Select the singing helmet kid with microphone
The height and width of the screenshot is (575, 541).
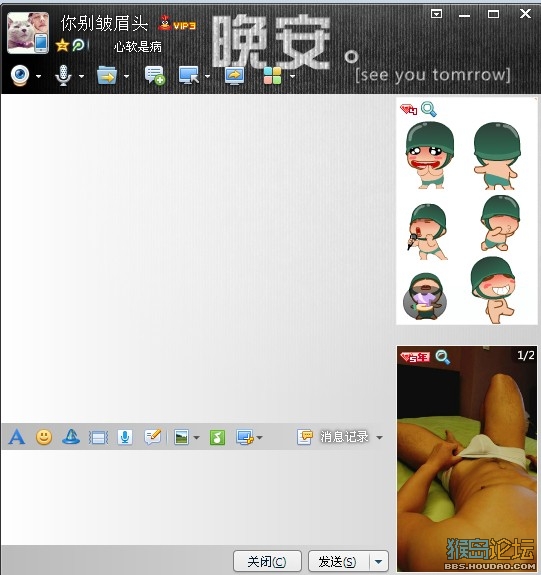tap(428, 231)
